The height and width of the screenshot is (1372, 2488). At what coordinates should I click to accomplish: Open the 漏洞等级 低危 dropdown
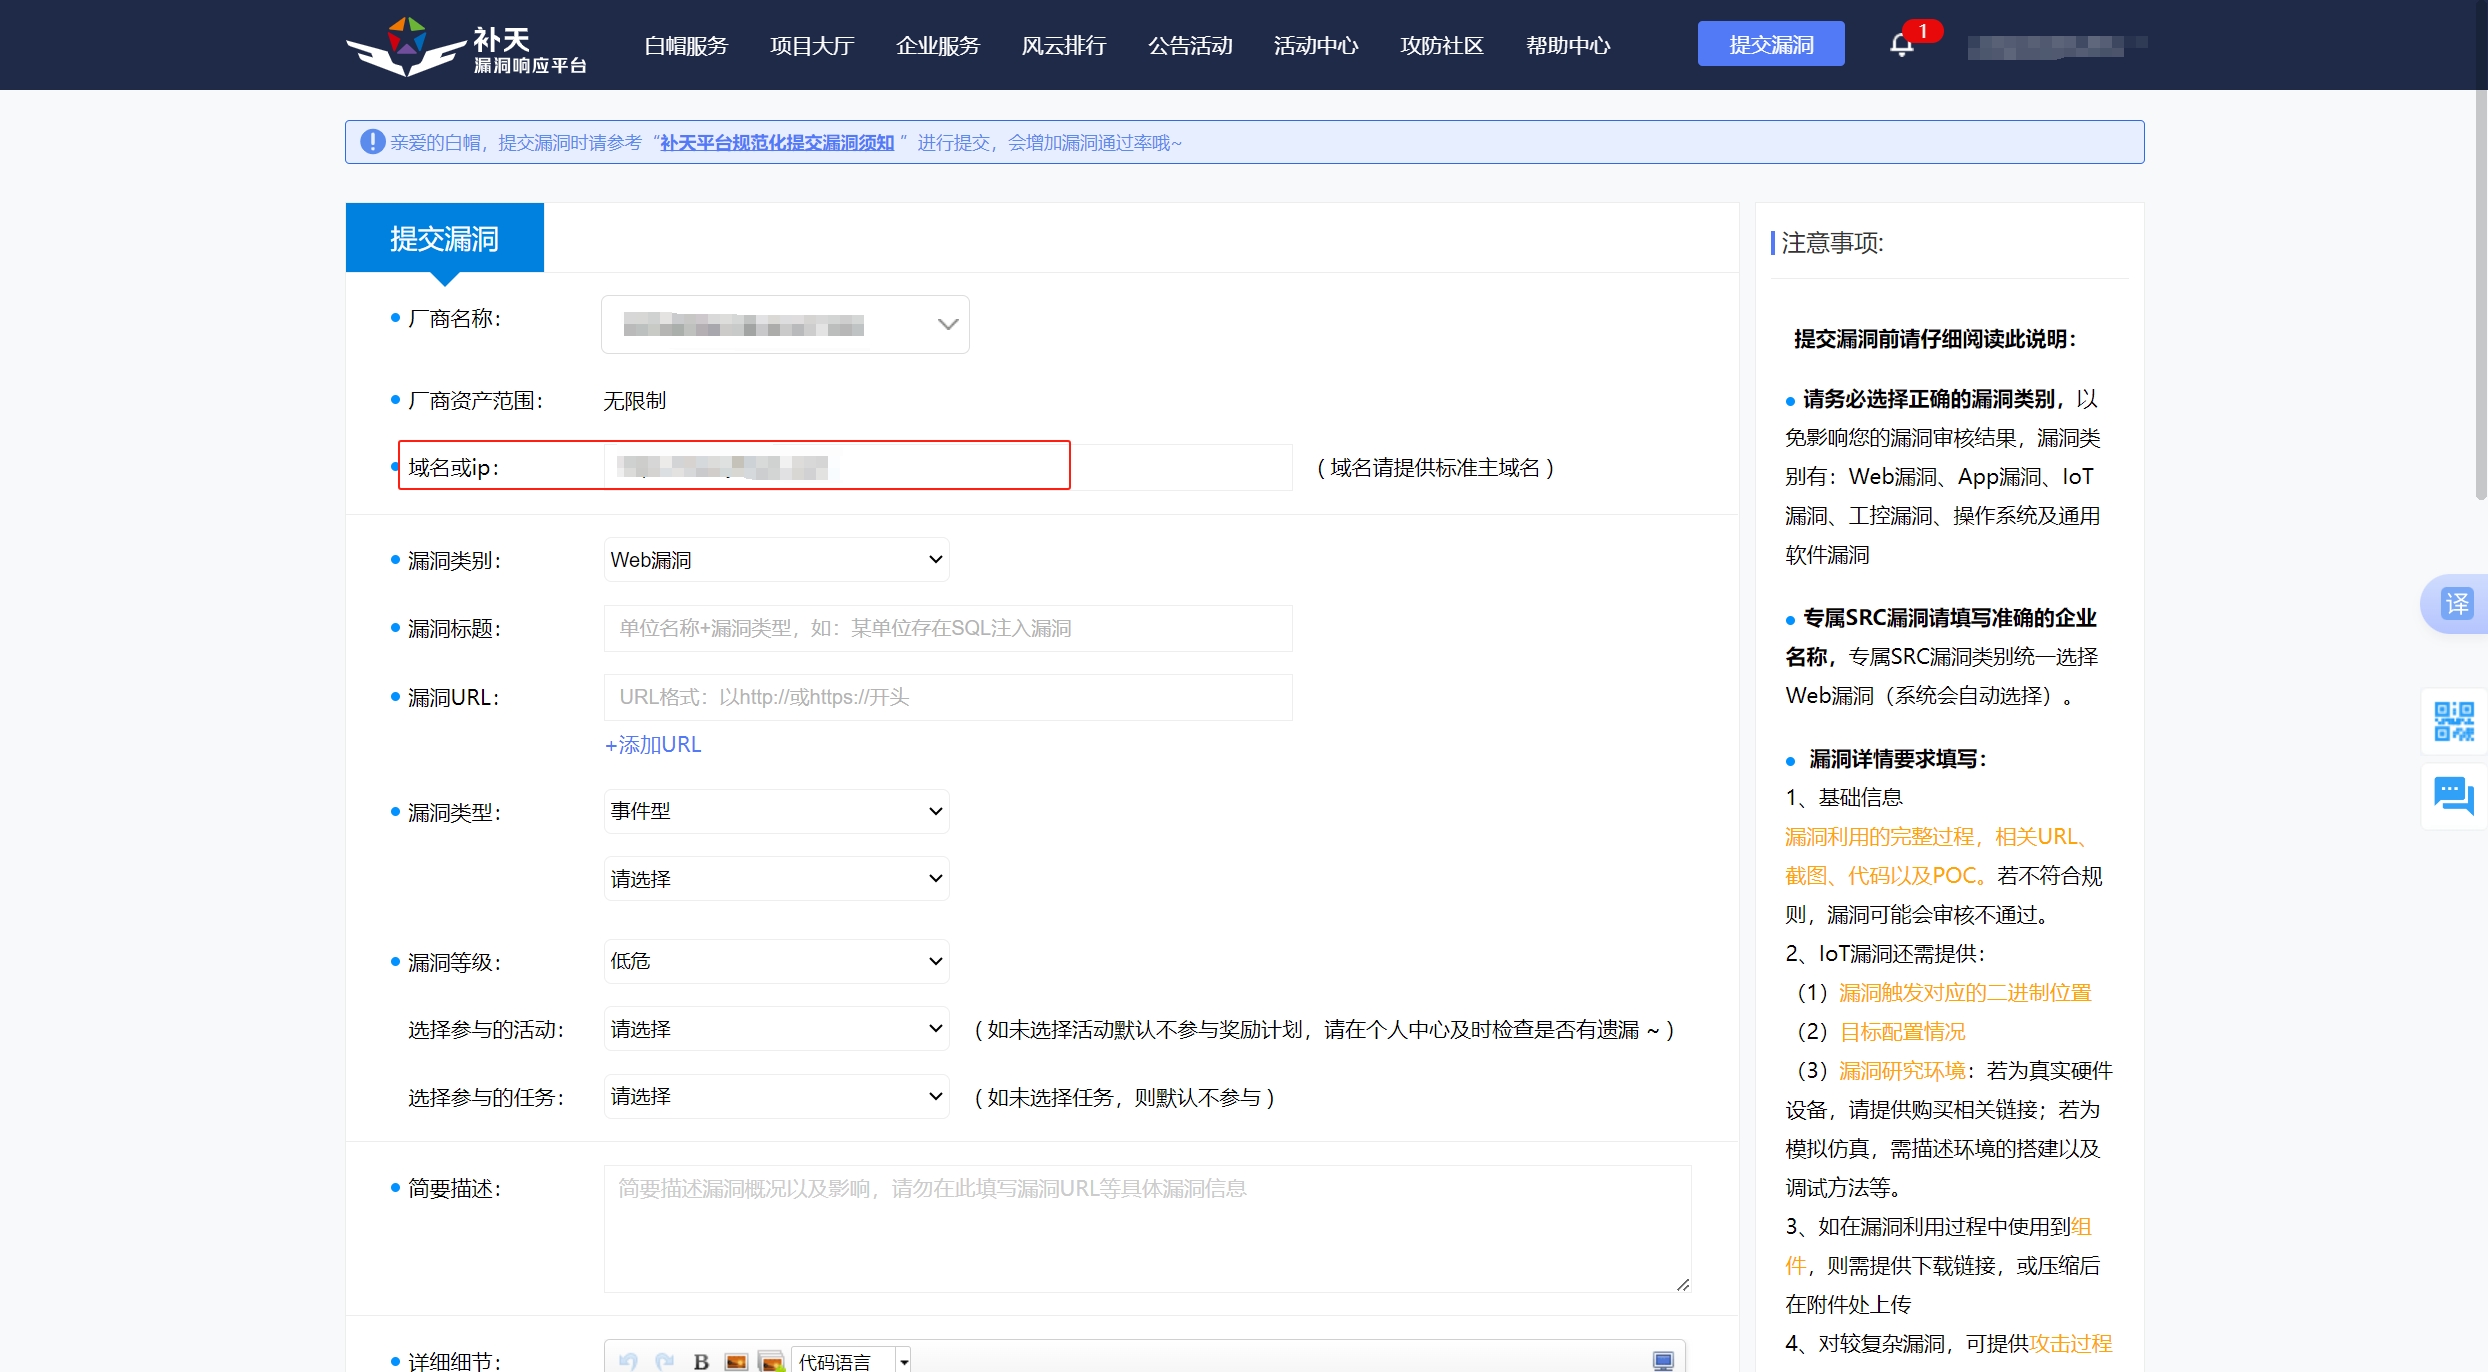[776, 961]
